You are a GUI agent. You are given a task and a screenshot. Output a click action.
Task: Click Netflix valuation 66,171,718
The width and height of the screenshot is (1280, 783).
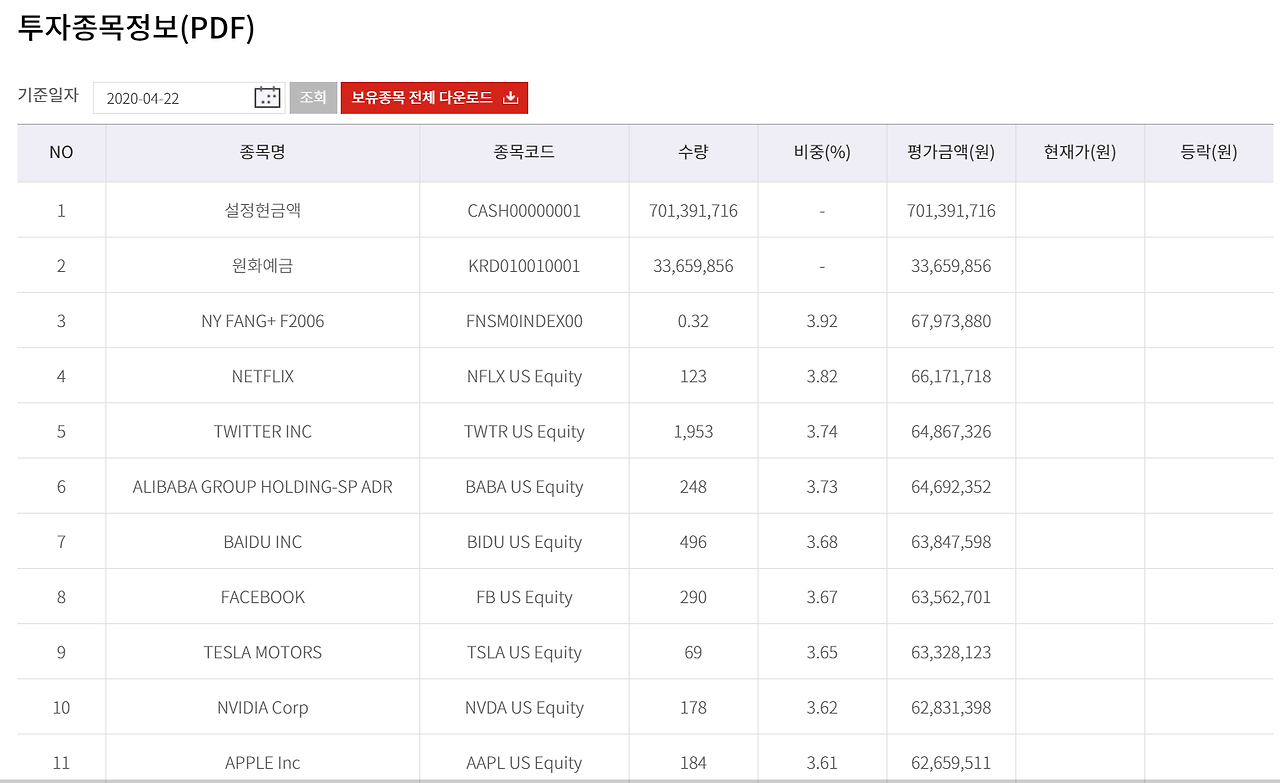point(951,377)
